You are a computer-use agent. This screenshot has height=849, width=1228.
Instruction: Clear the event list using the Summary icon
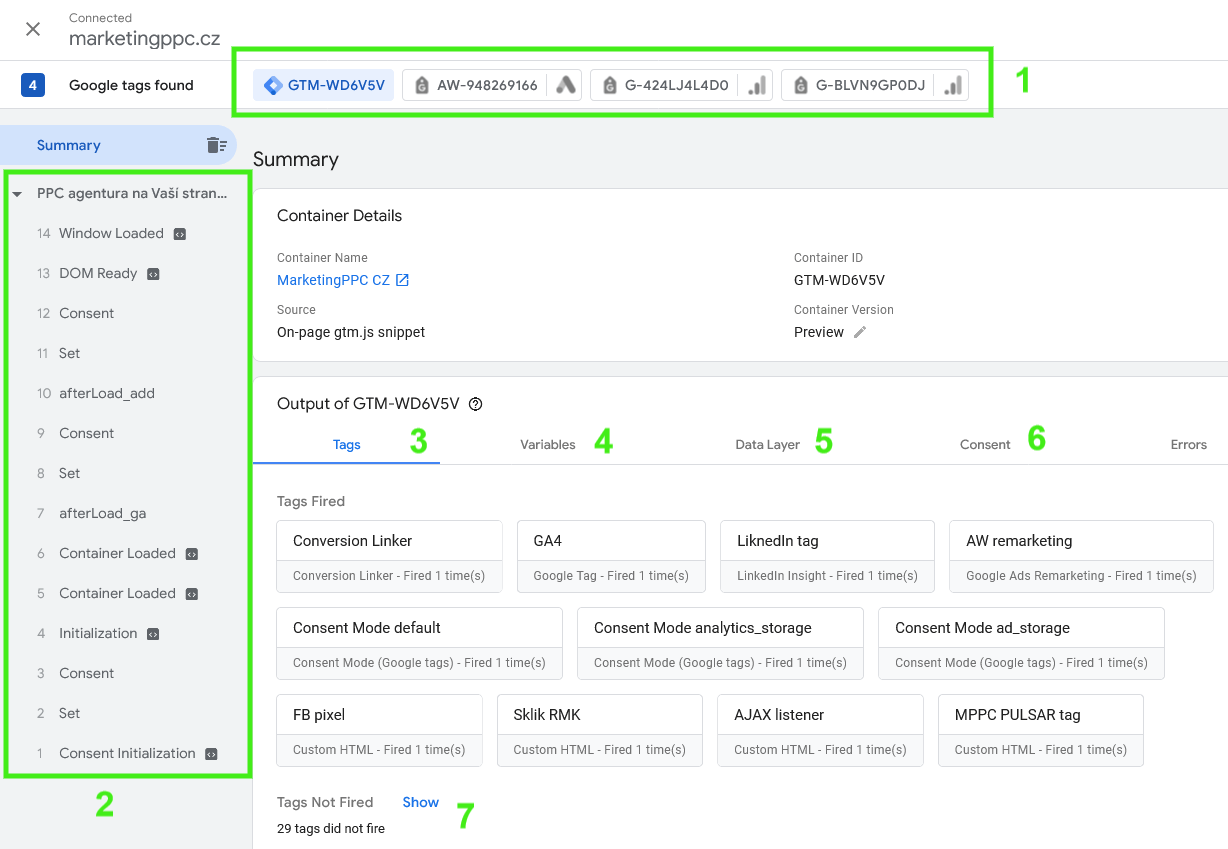pyautogui.click(x=216, y=145)
